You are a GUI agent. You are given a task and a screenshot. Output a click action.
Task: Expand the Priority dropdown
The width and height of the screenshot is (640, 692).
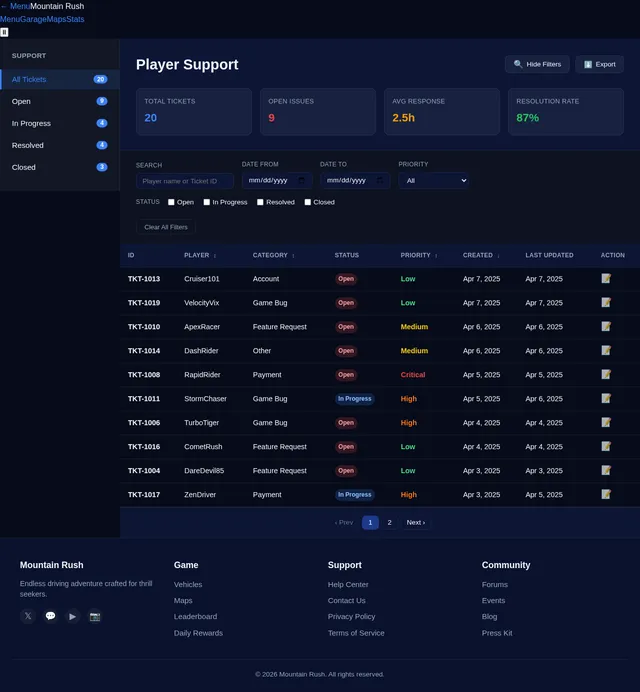click(x=433, y=181)
